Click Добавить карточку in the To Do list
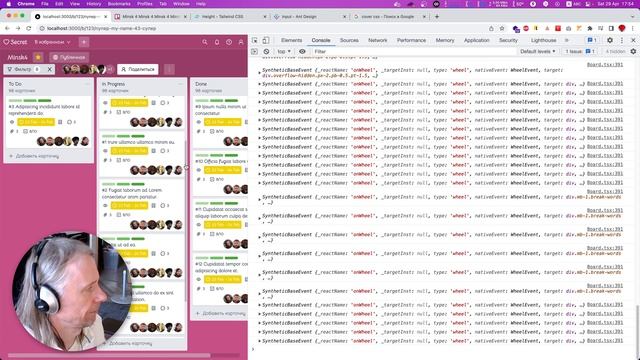This screenshot has width=640, height=360. (x=34, y=156)
